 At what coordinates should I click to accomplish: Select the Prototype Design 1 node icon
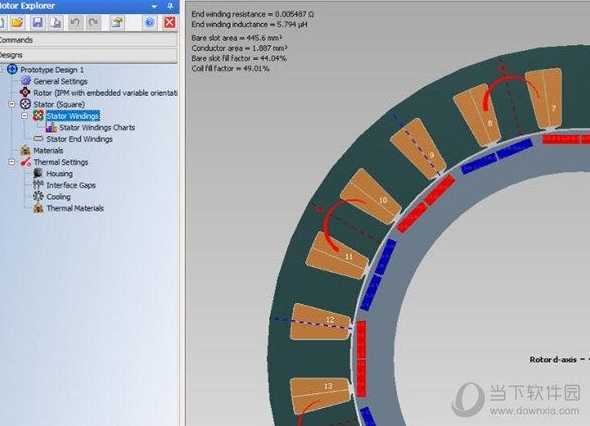tap(12, 69)
